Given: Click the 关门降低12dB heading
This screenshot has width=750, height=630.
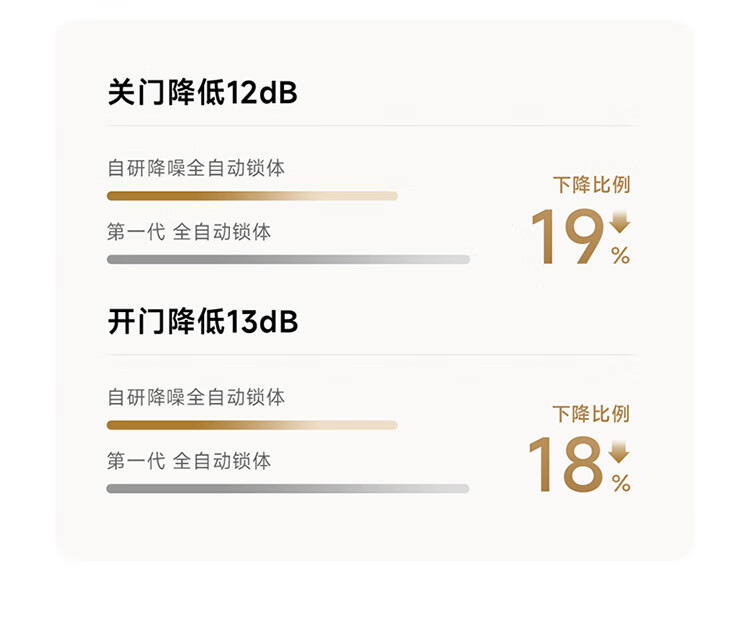Looking at the screenshot, I should [202, 94].
